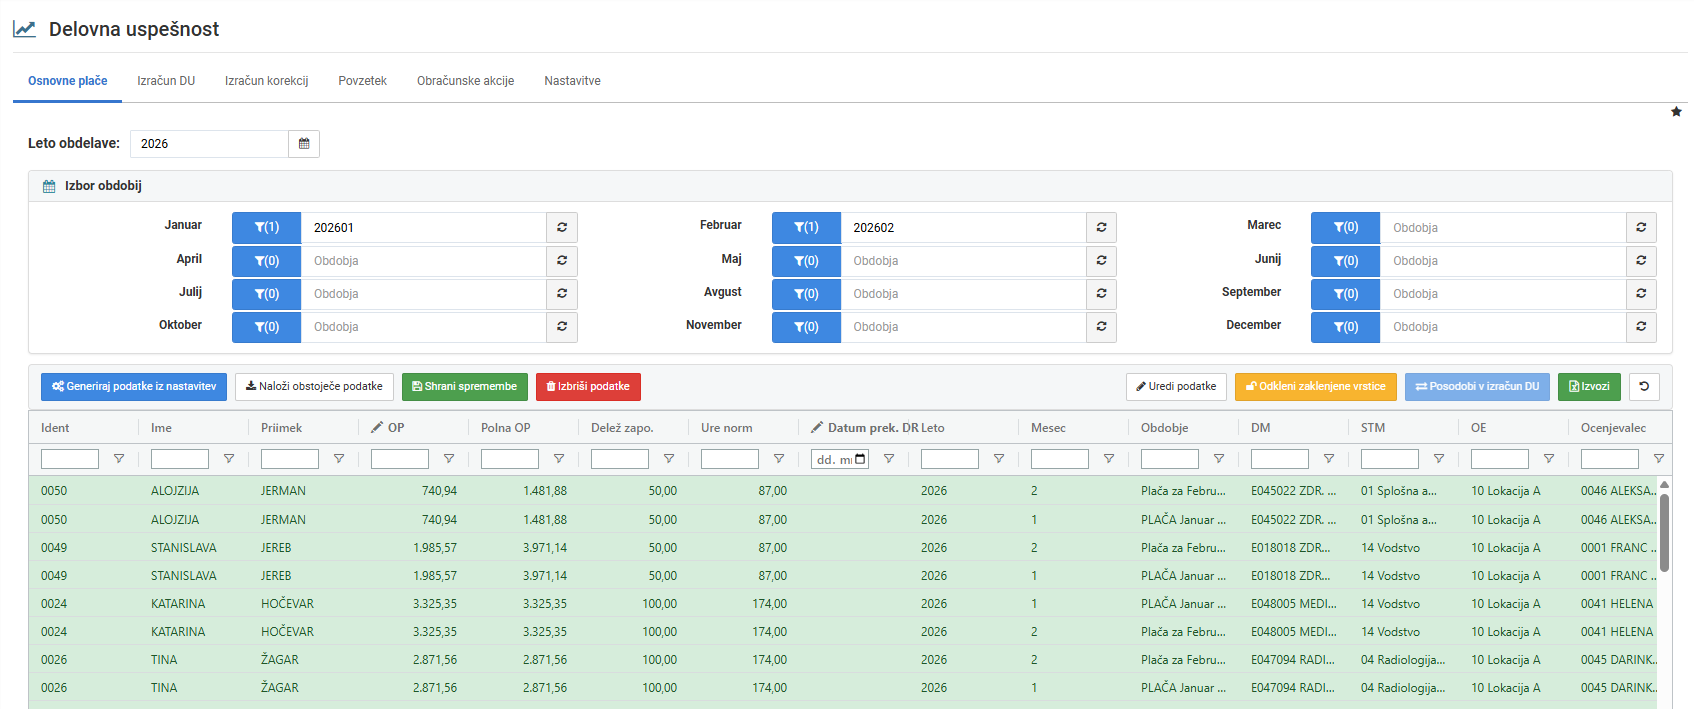Open the Obračunske akcije tab
This screenshot has height=709, width=1694.
(465, 81)
